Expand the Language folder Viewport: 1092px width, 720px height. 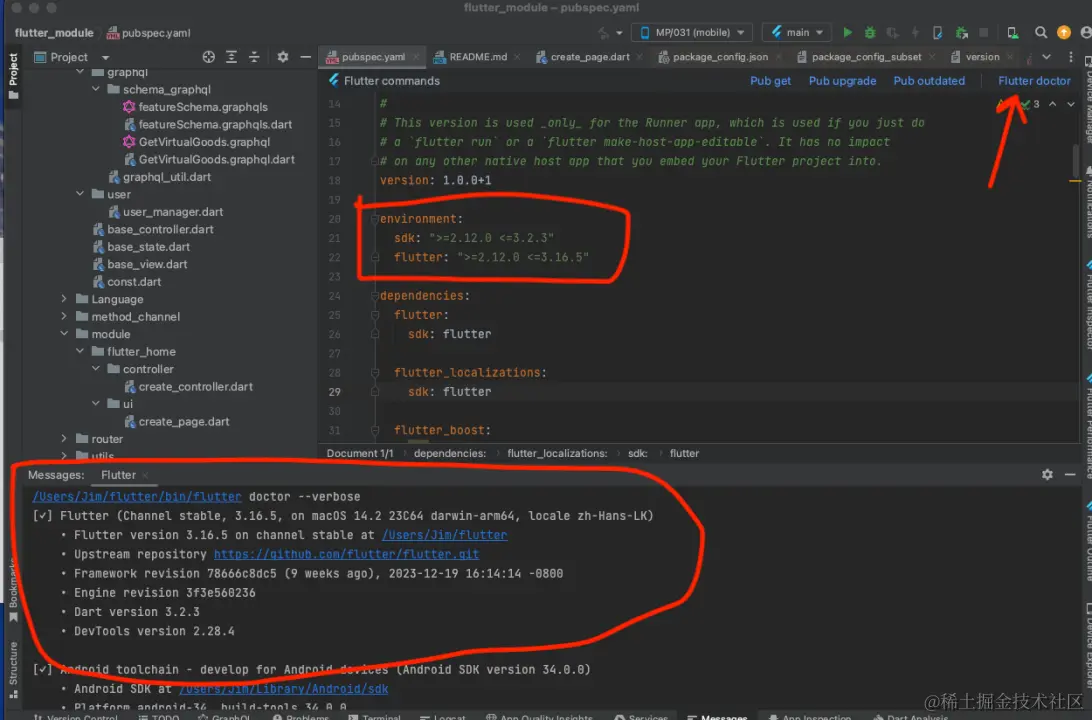pyautogui.click(x=65, y=299)
